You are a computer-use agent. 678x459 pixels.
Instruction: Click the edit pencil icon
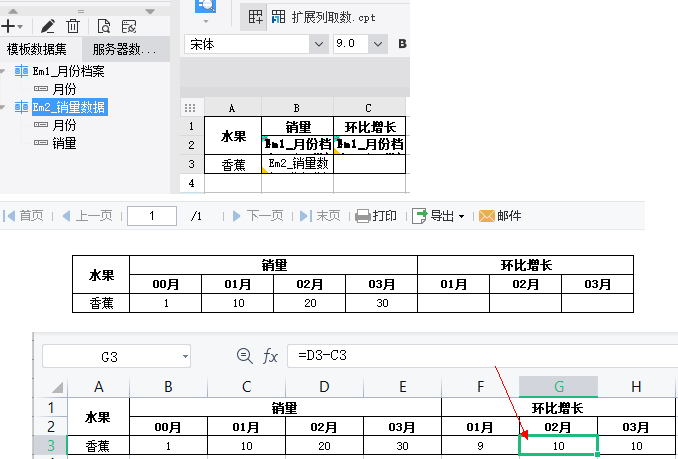coord(48,26)
